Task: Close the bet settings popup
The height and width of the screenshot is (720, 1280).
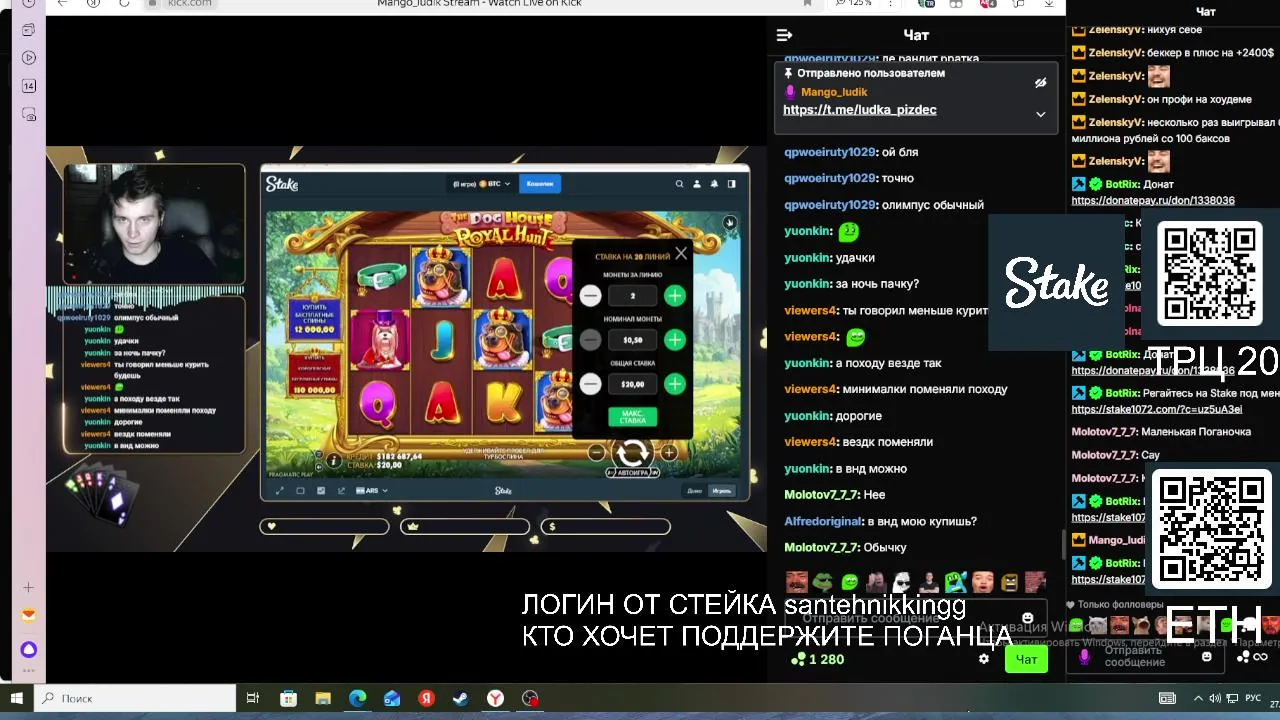Action: [x=681, y=254]
